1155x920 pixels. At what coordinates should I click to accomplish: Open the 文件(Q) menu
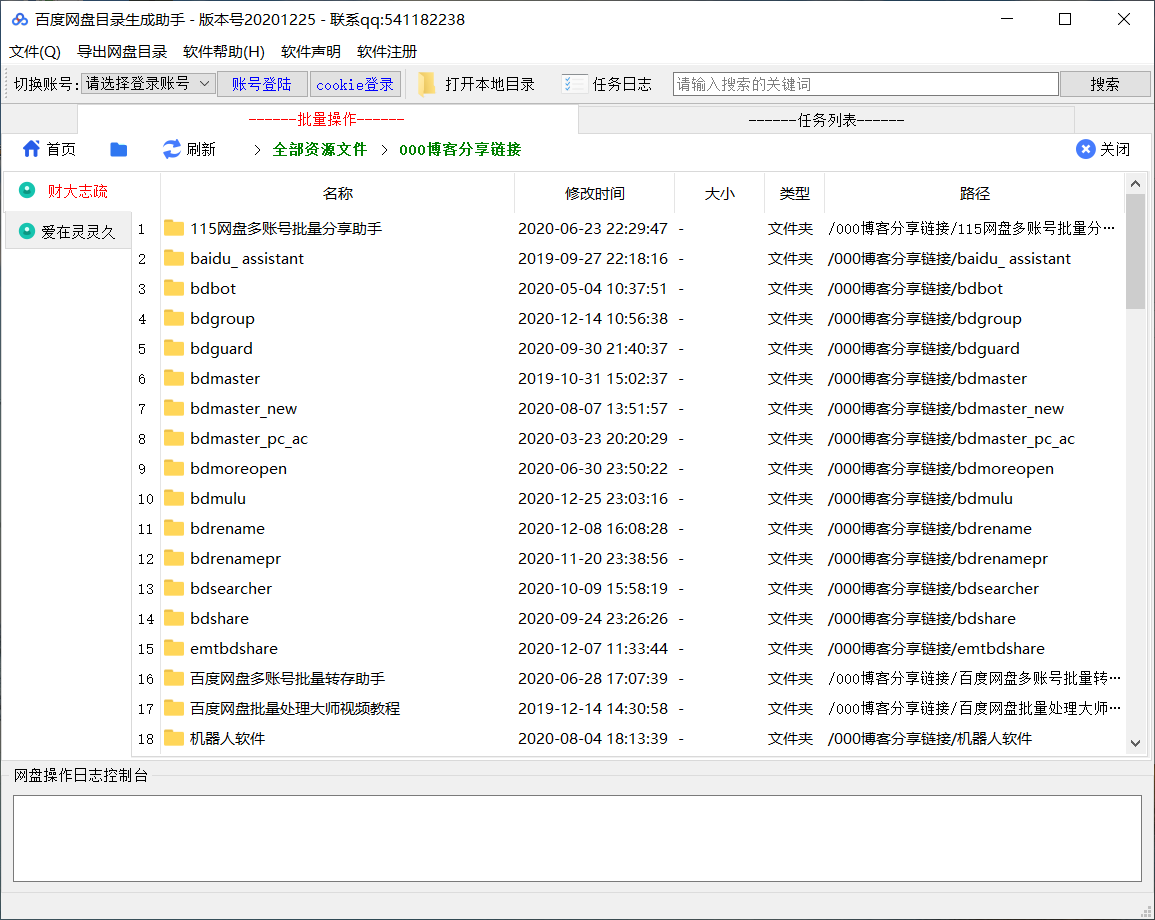35,51
